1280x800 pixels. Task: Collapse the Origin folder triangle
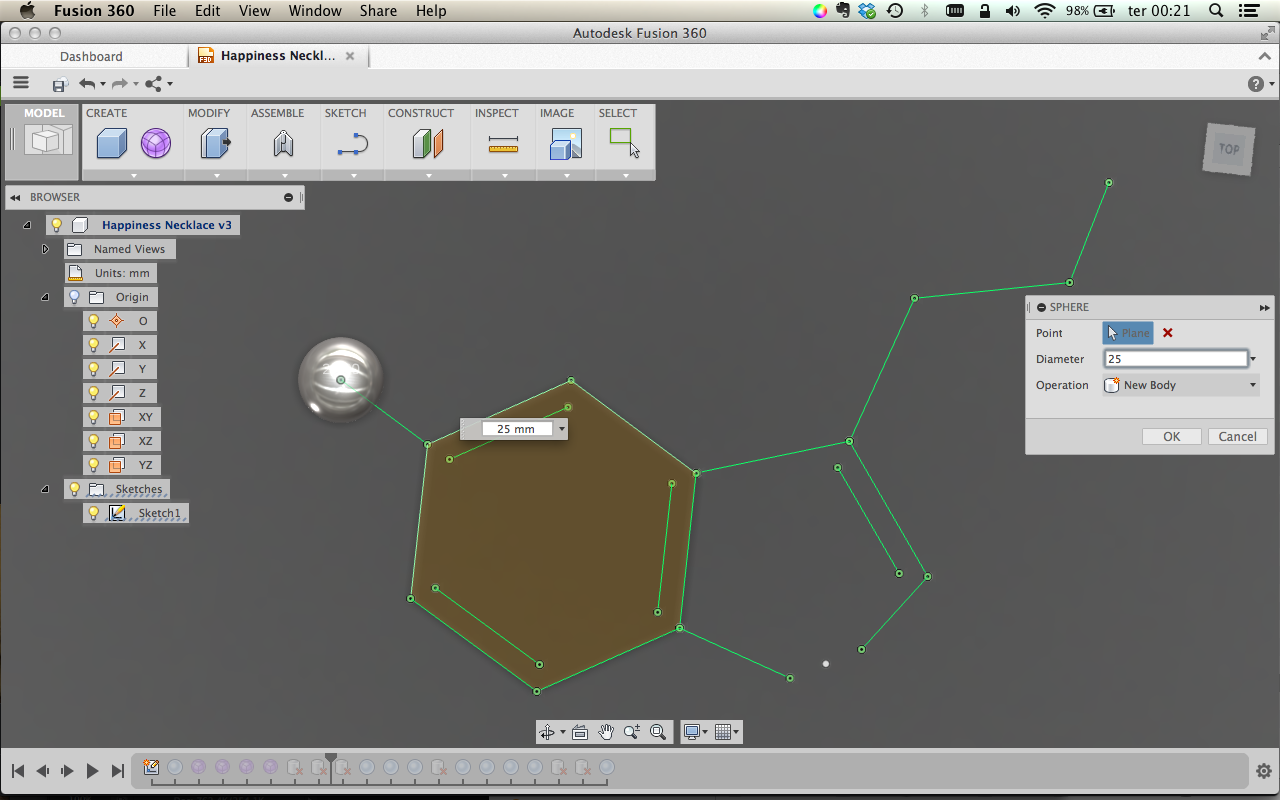point(44,297)
